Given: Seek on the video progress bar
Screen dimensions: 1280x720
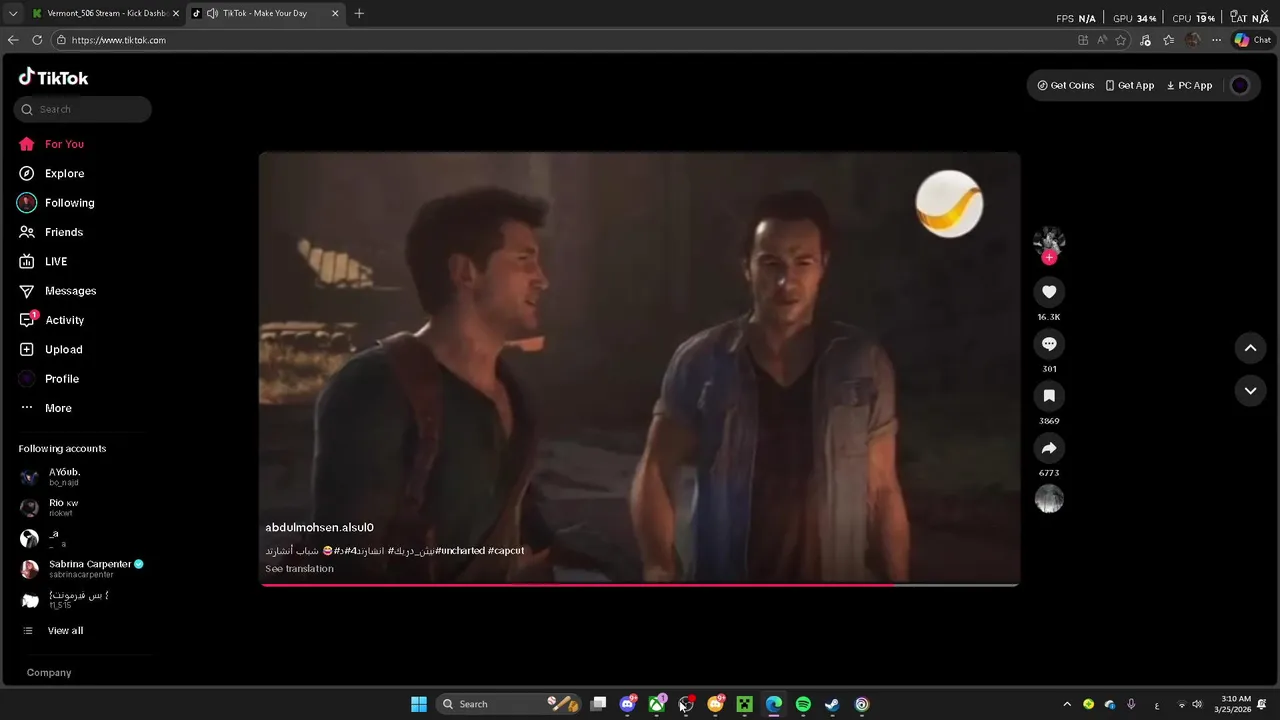Looking at the screenshot, I should 639,584.
